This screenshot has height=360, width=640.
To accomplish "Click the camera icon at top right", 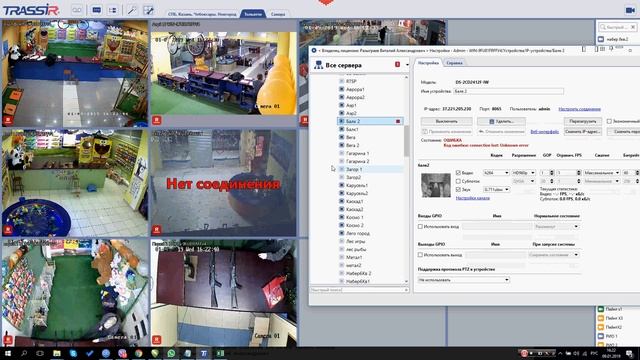I will [x=630, y=10].
